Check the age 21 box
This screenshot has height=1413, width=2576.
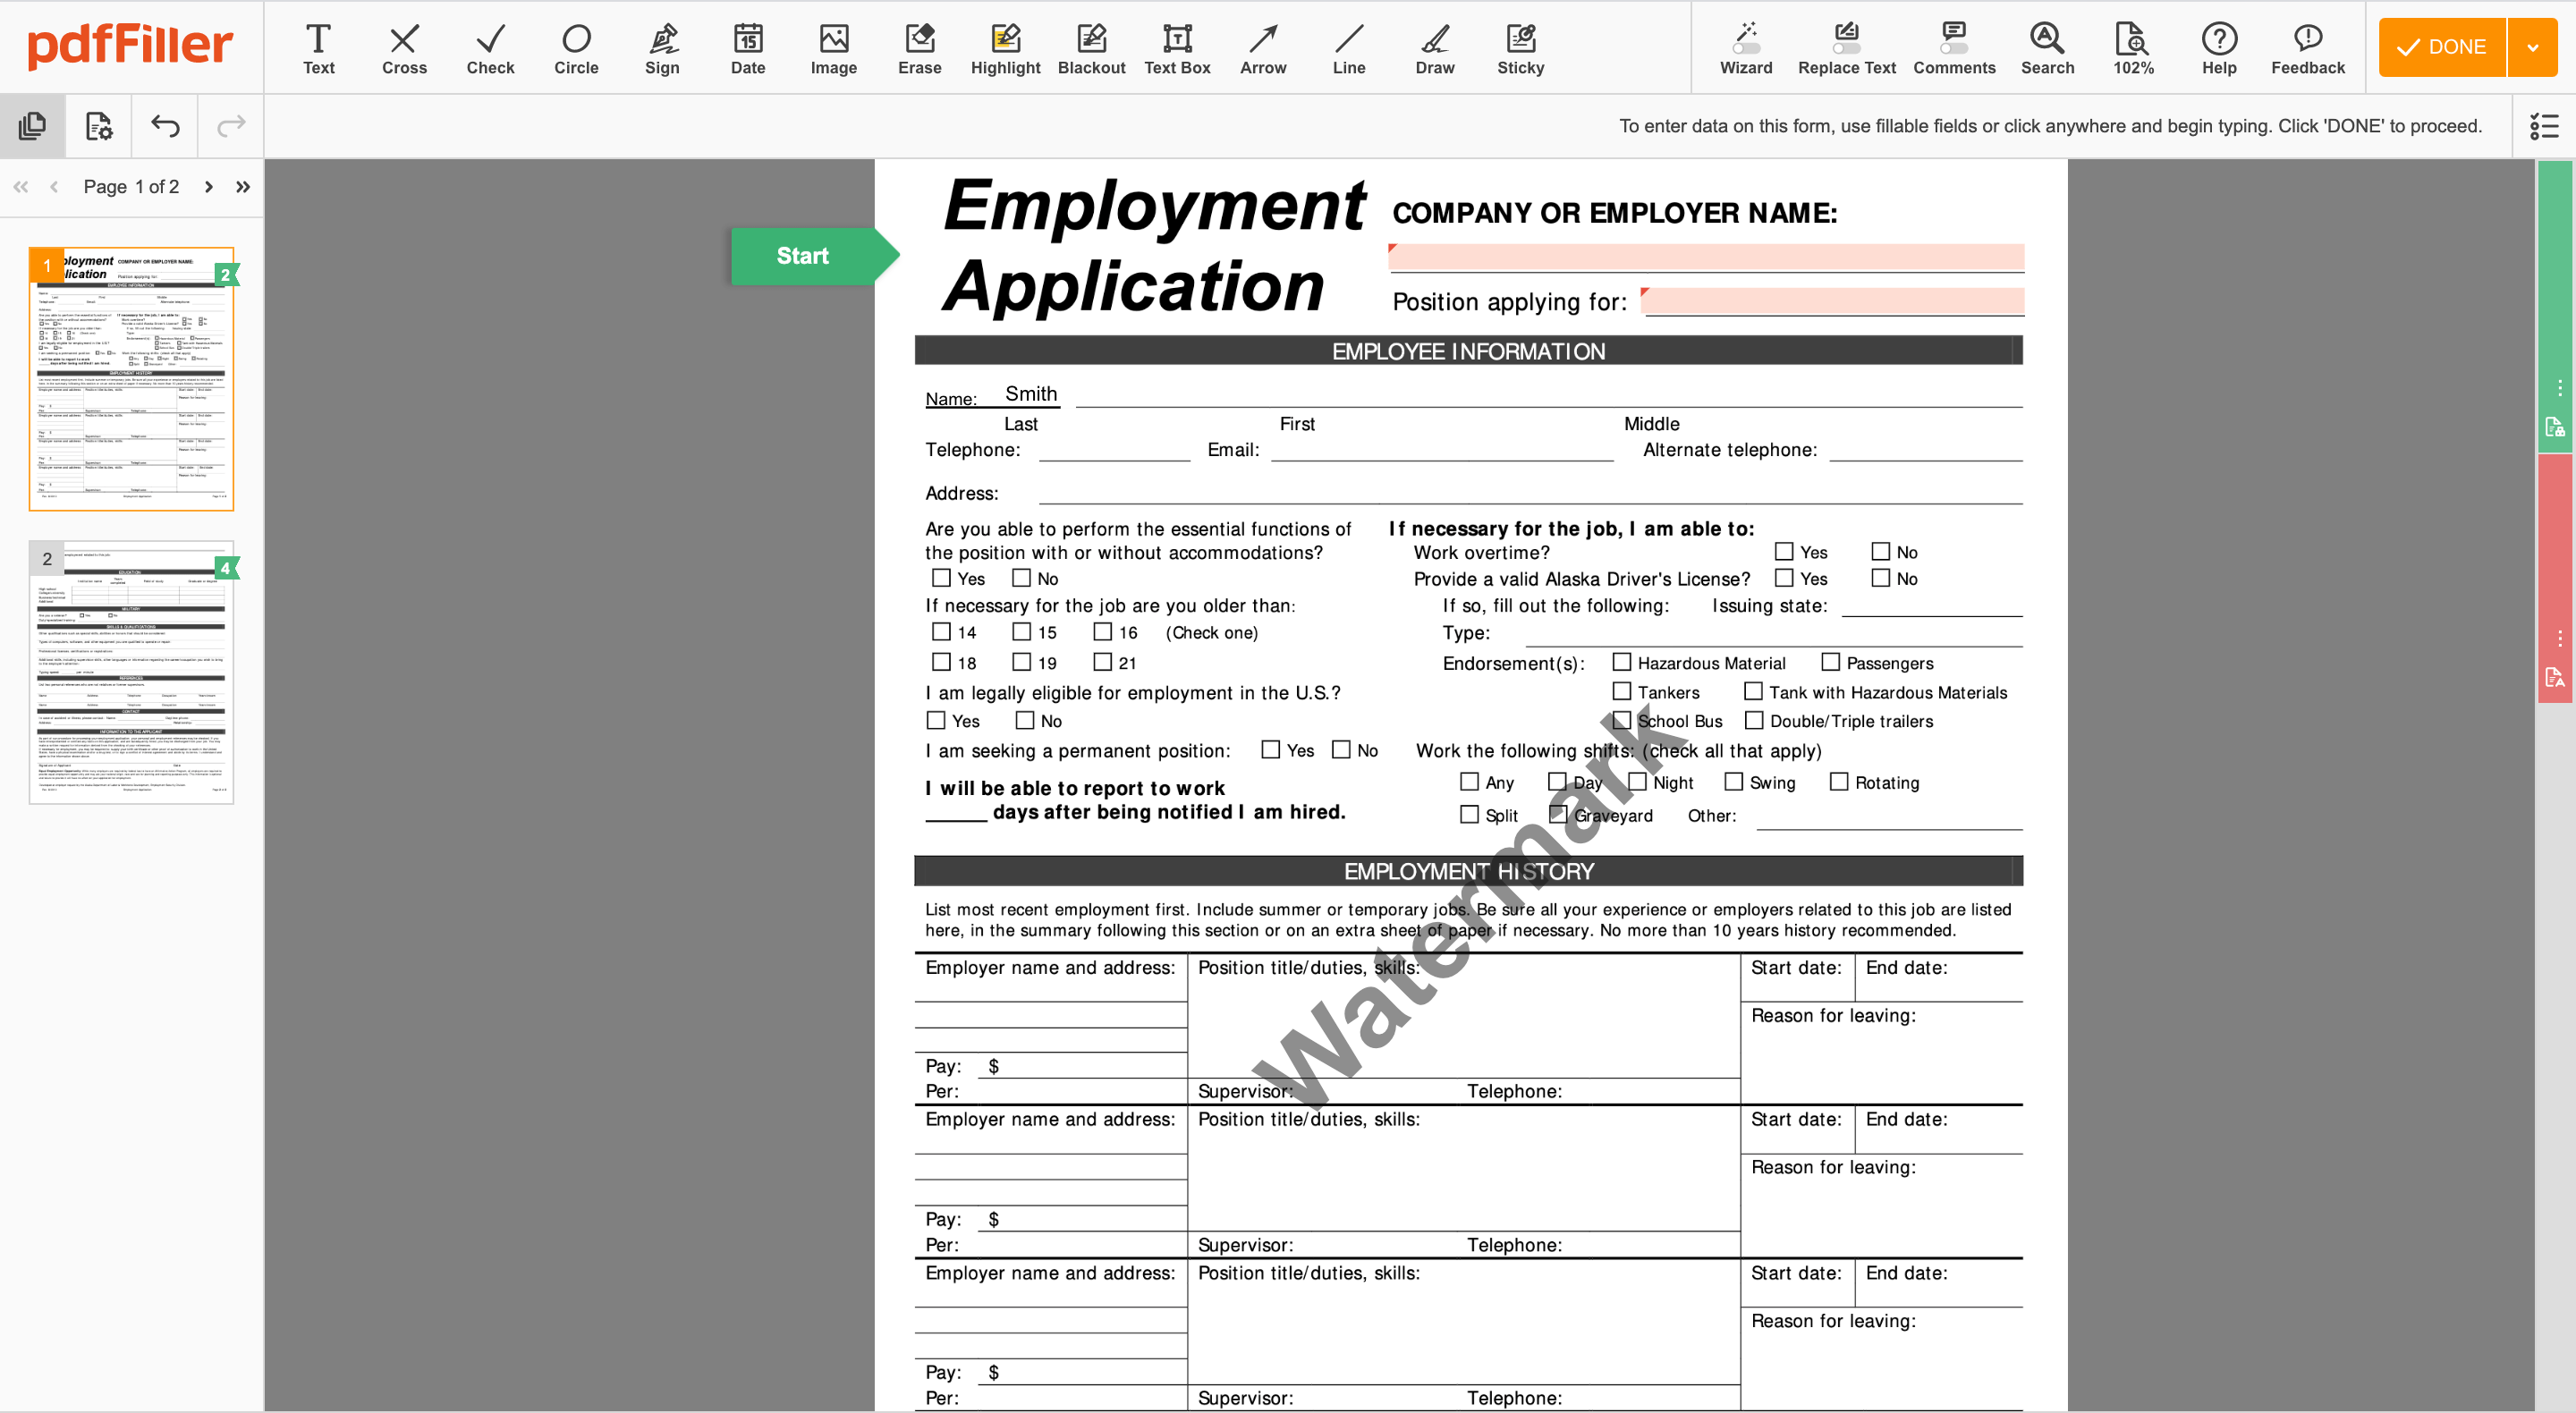pos(1102,662)
